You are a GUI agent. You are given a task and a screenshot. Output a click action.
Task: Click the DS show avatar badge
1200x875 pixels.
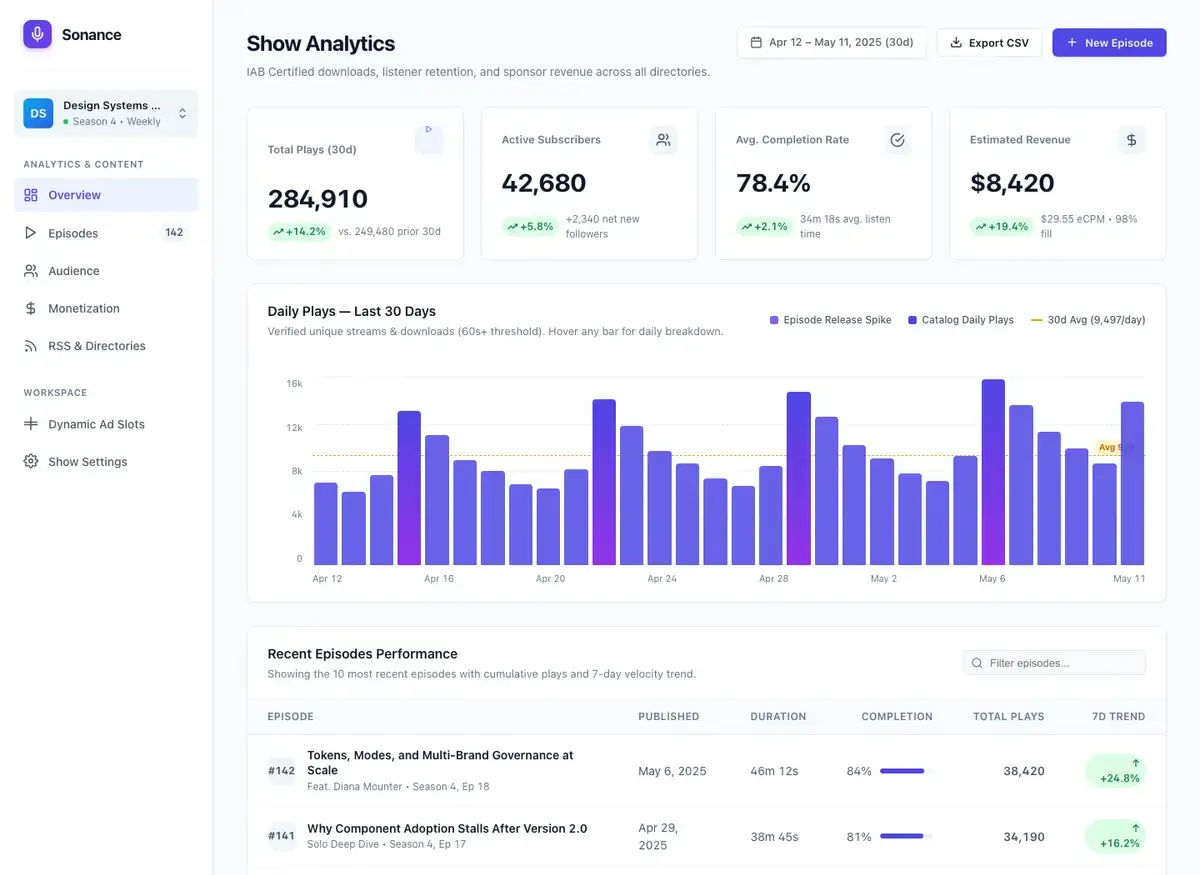(x=38, y=113)
